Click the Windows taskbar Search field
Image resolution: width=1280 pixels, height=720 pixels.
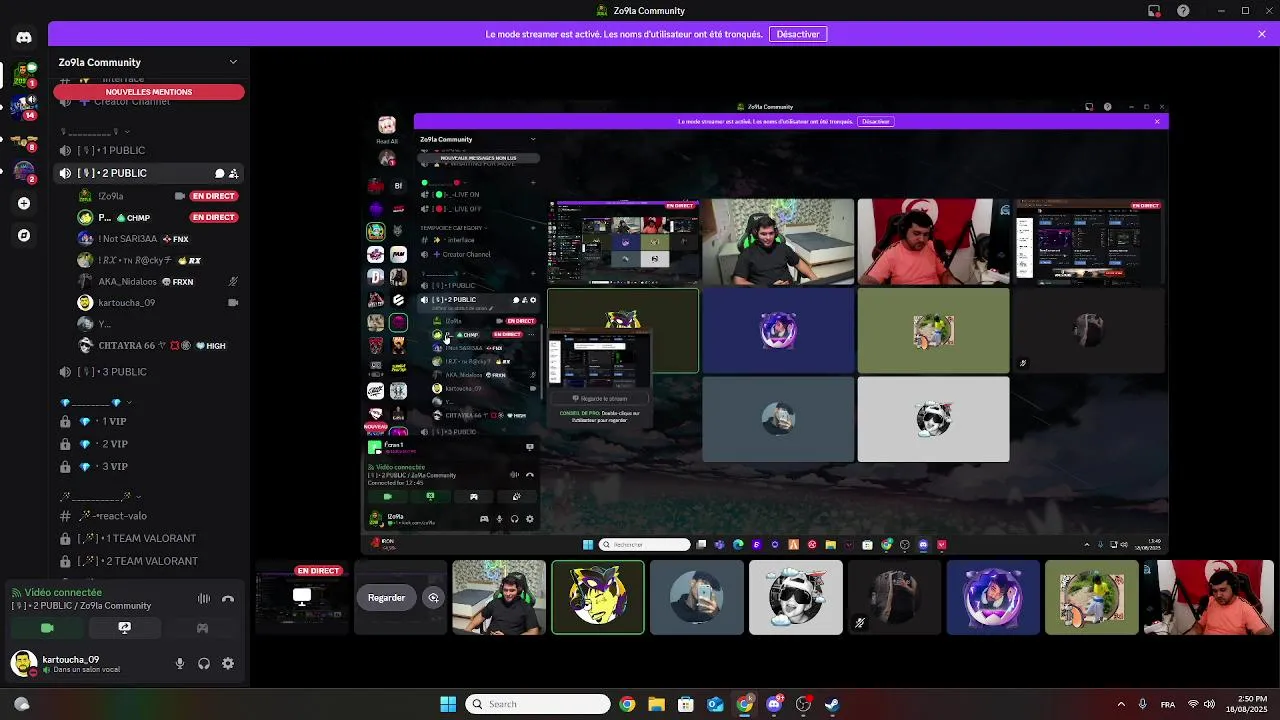click(x=538, y=704)
